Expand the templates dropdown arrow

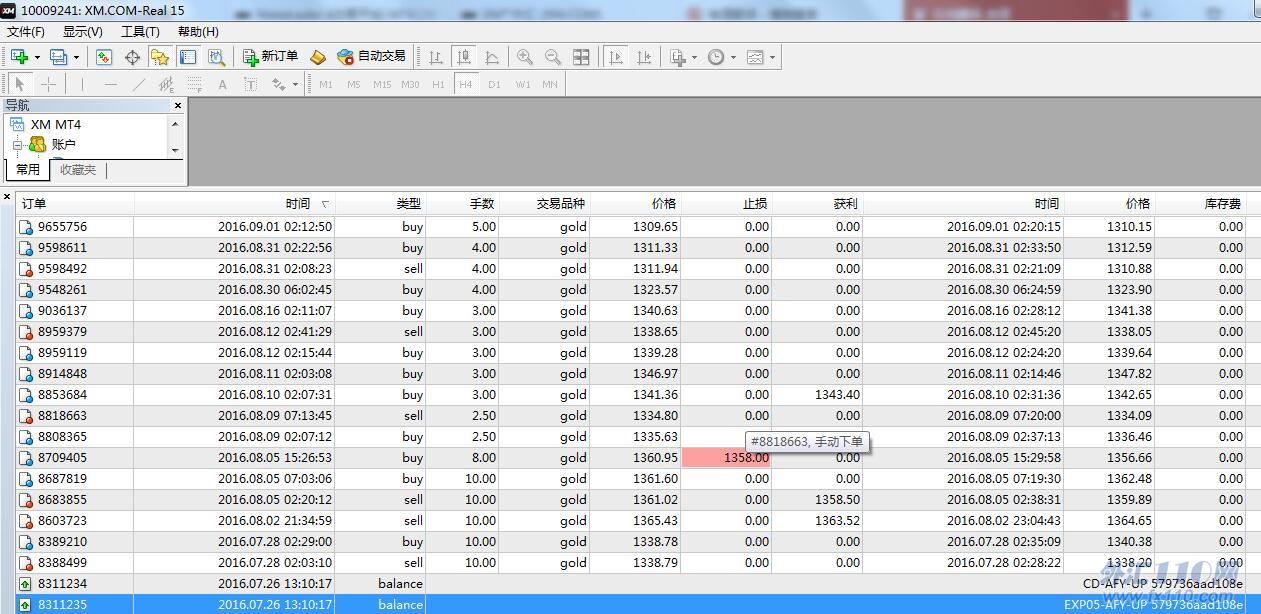click(772, 57)
